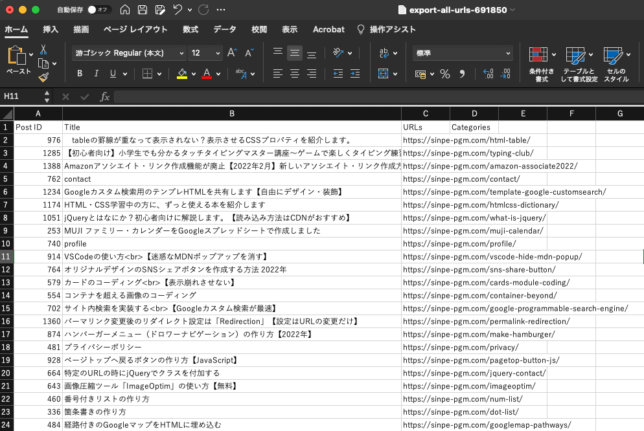Click the Format Painter brush icon
This screenshot has height=431, width=644.
coord(44,77)
